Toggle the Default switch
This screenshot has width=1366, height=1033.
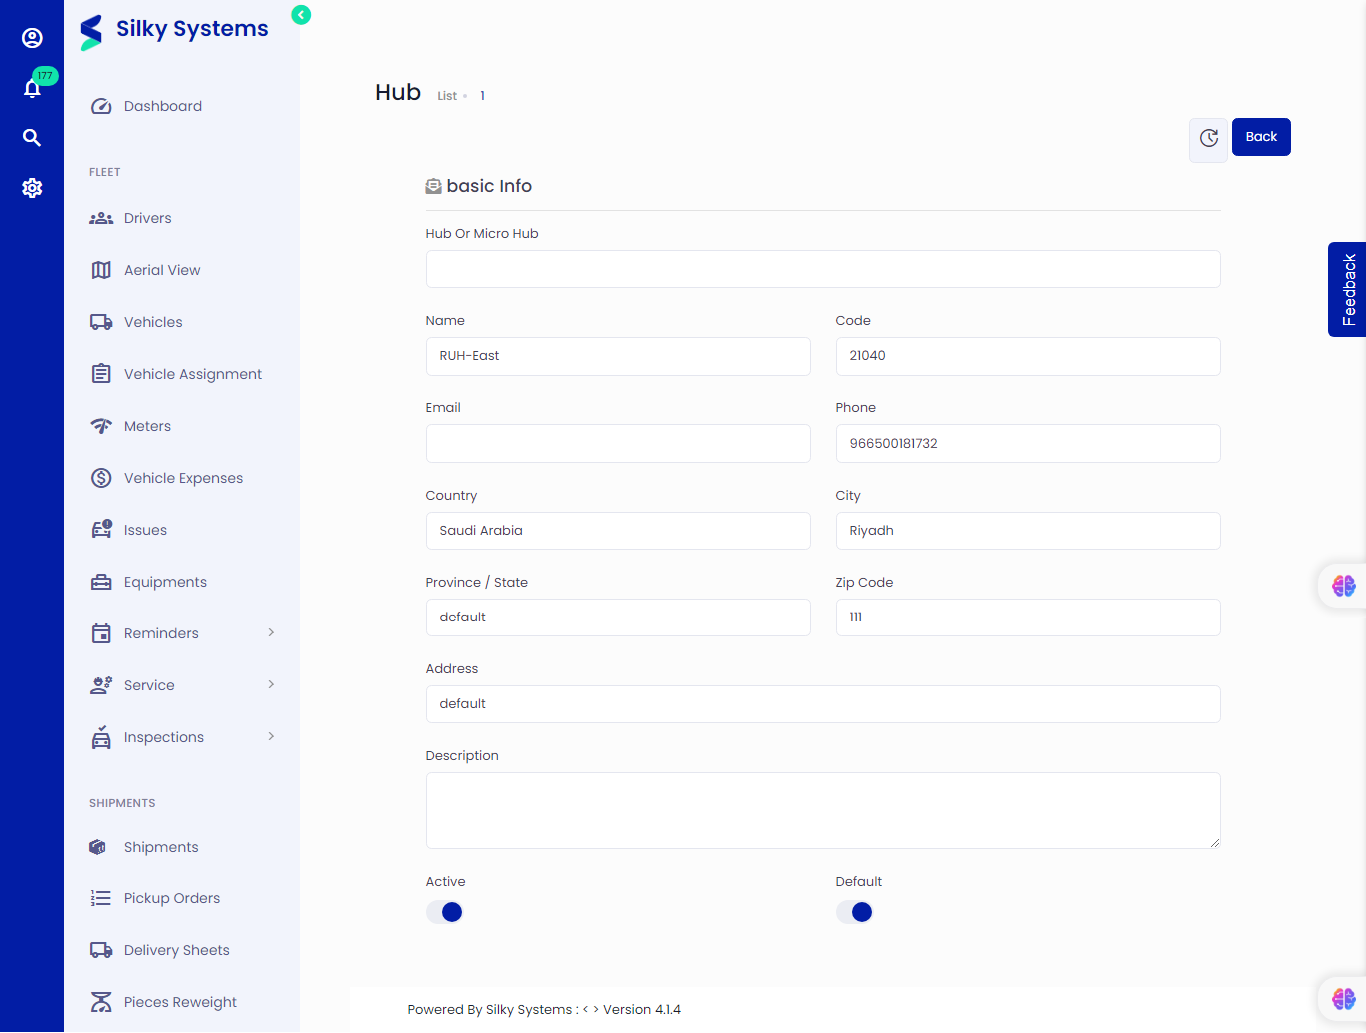[855, 912]
